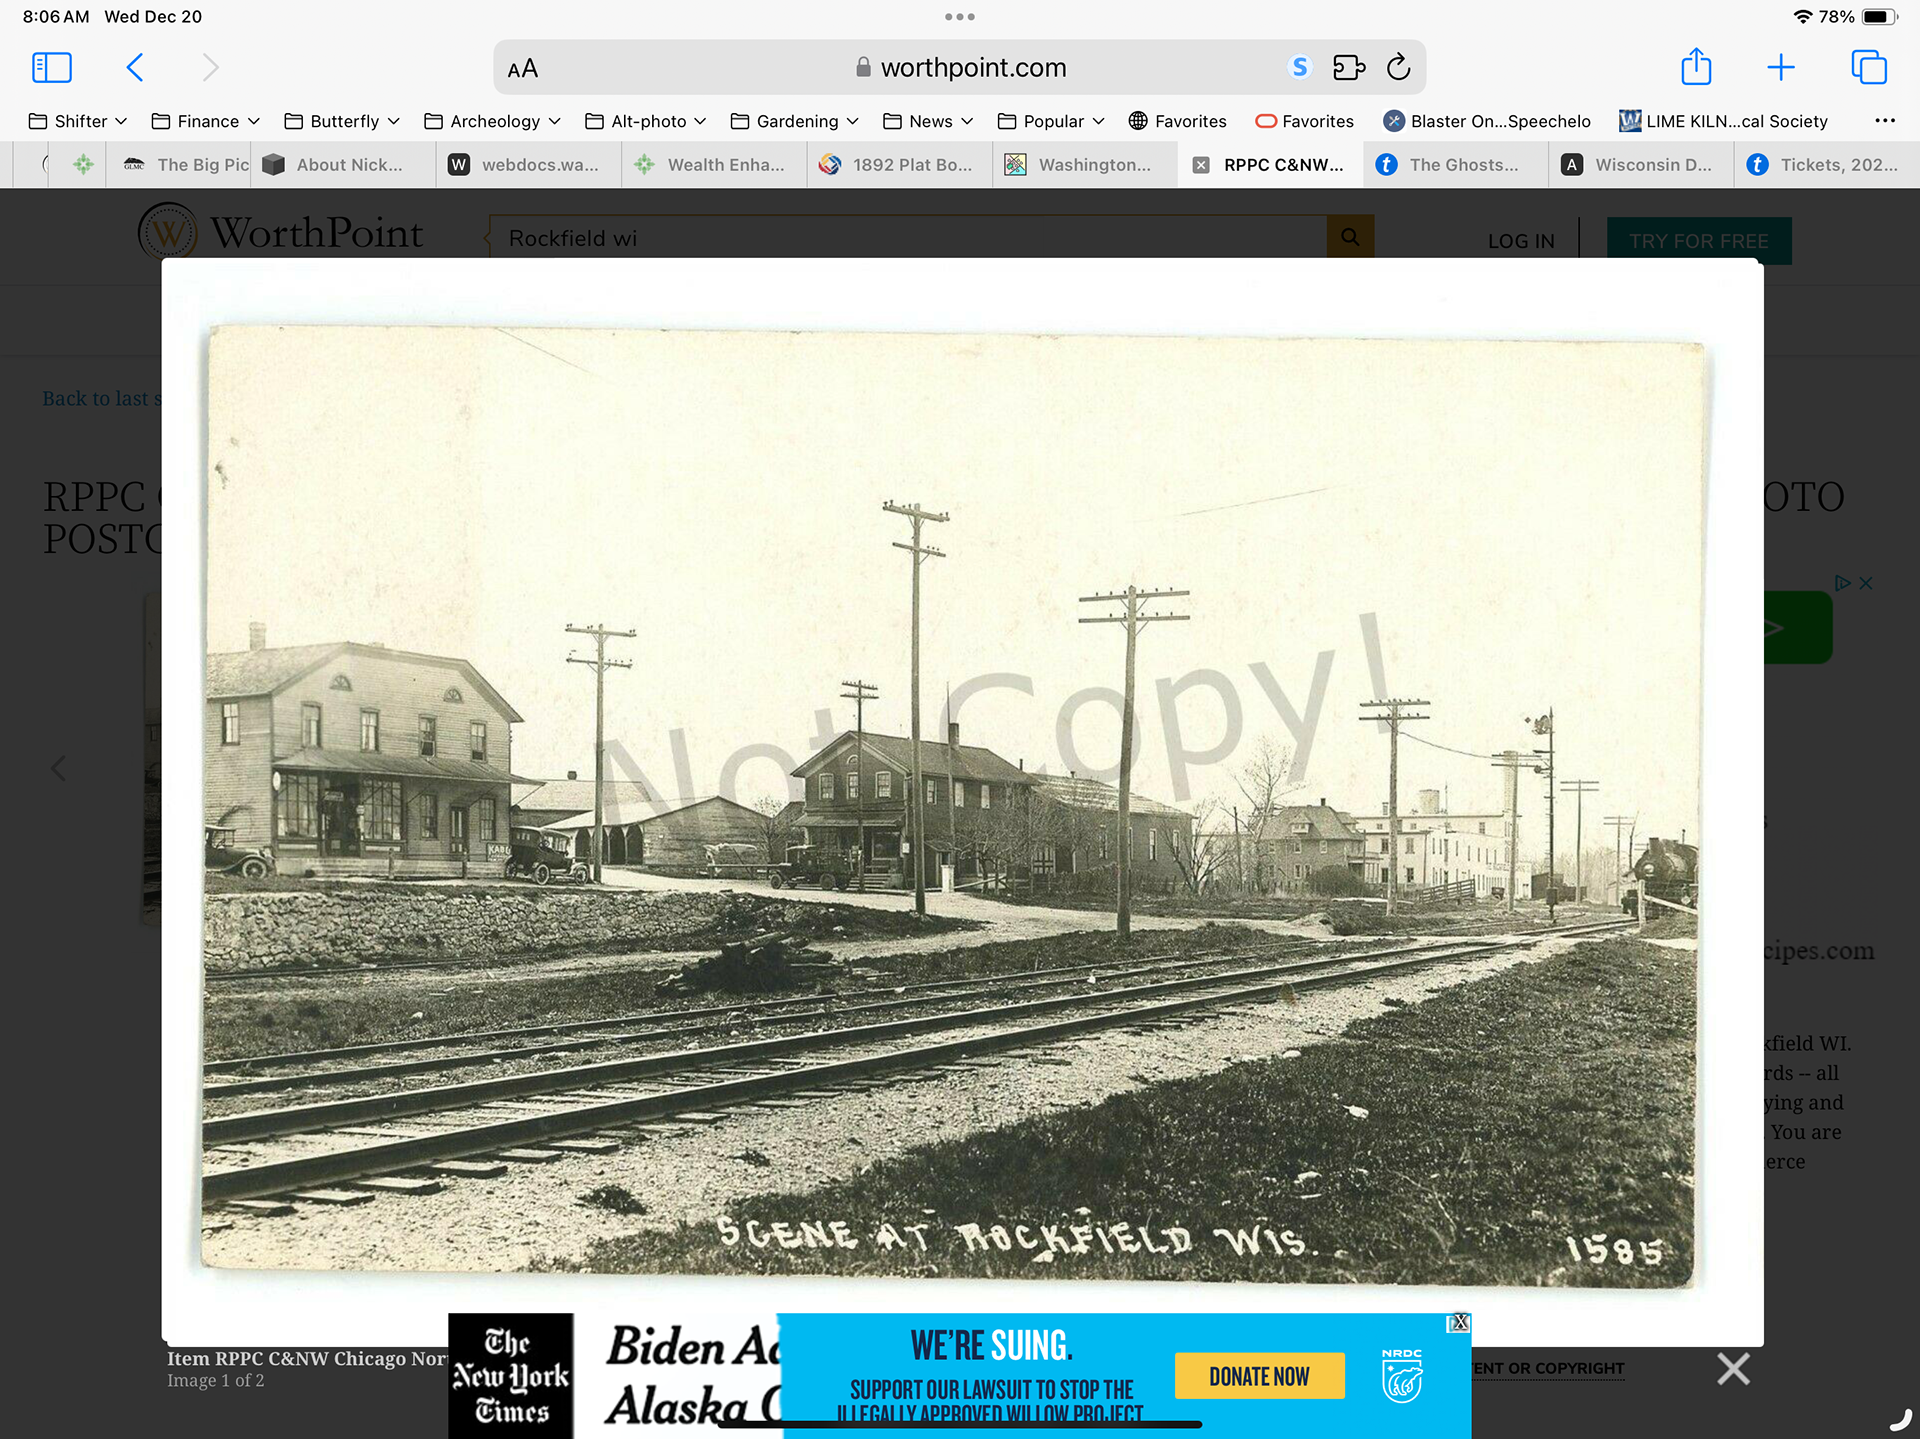
Task: Expand the Finance bookmarks folder
Action: (x=206, y=121)
